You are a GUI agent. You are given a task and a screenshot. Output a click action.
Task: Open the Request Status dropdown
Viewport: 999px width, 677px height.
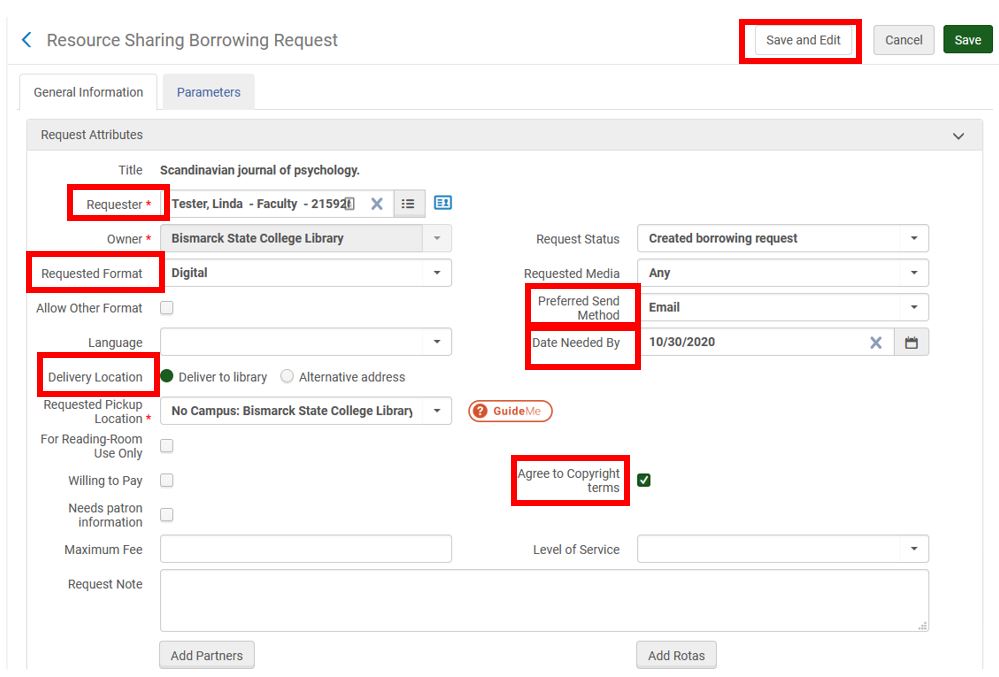[x=912, y=237]
